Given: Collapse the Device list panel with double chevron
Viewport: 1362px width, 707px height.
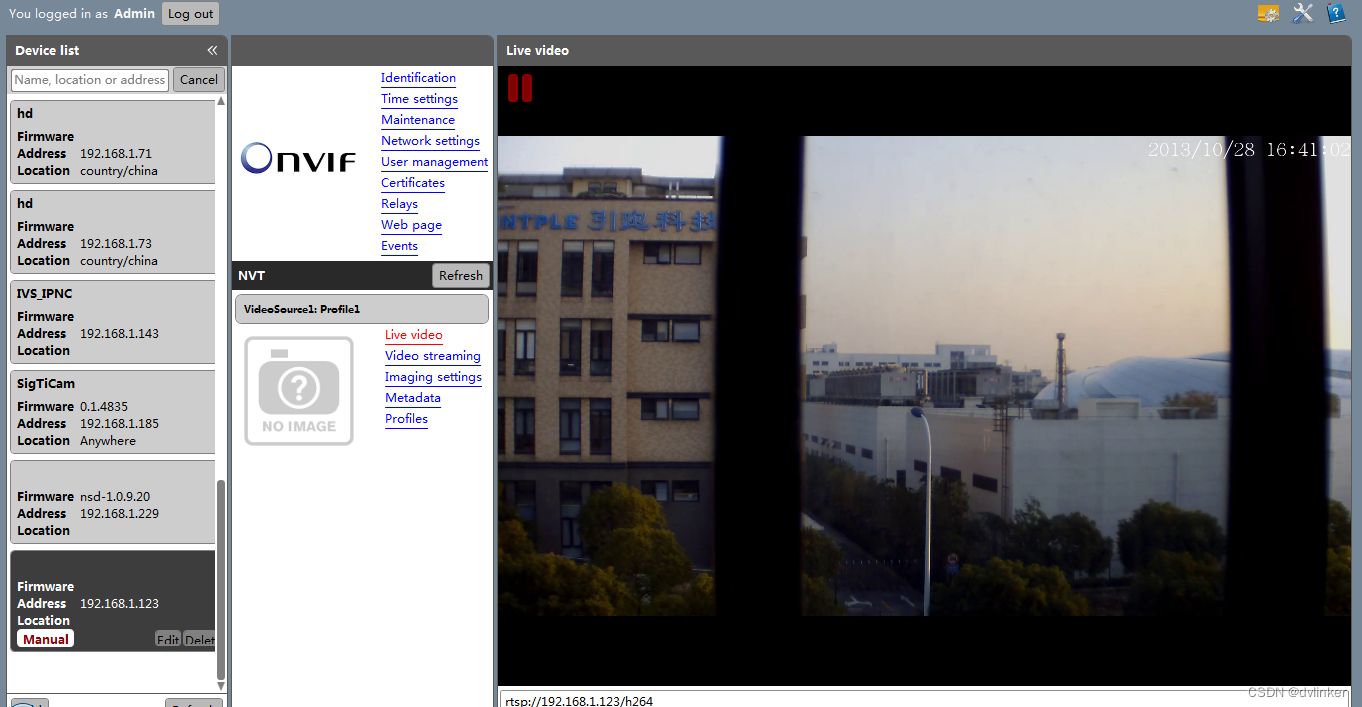Looking at the screenshot, I should click(212, 50).
